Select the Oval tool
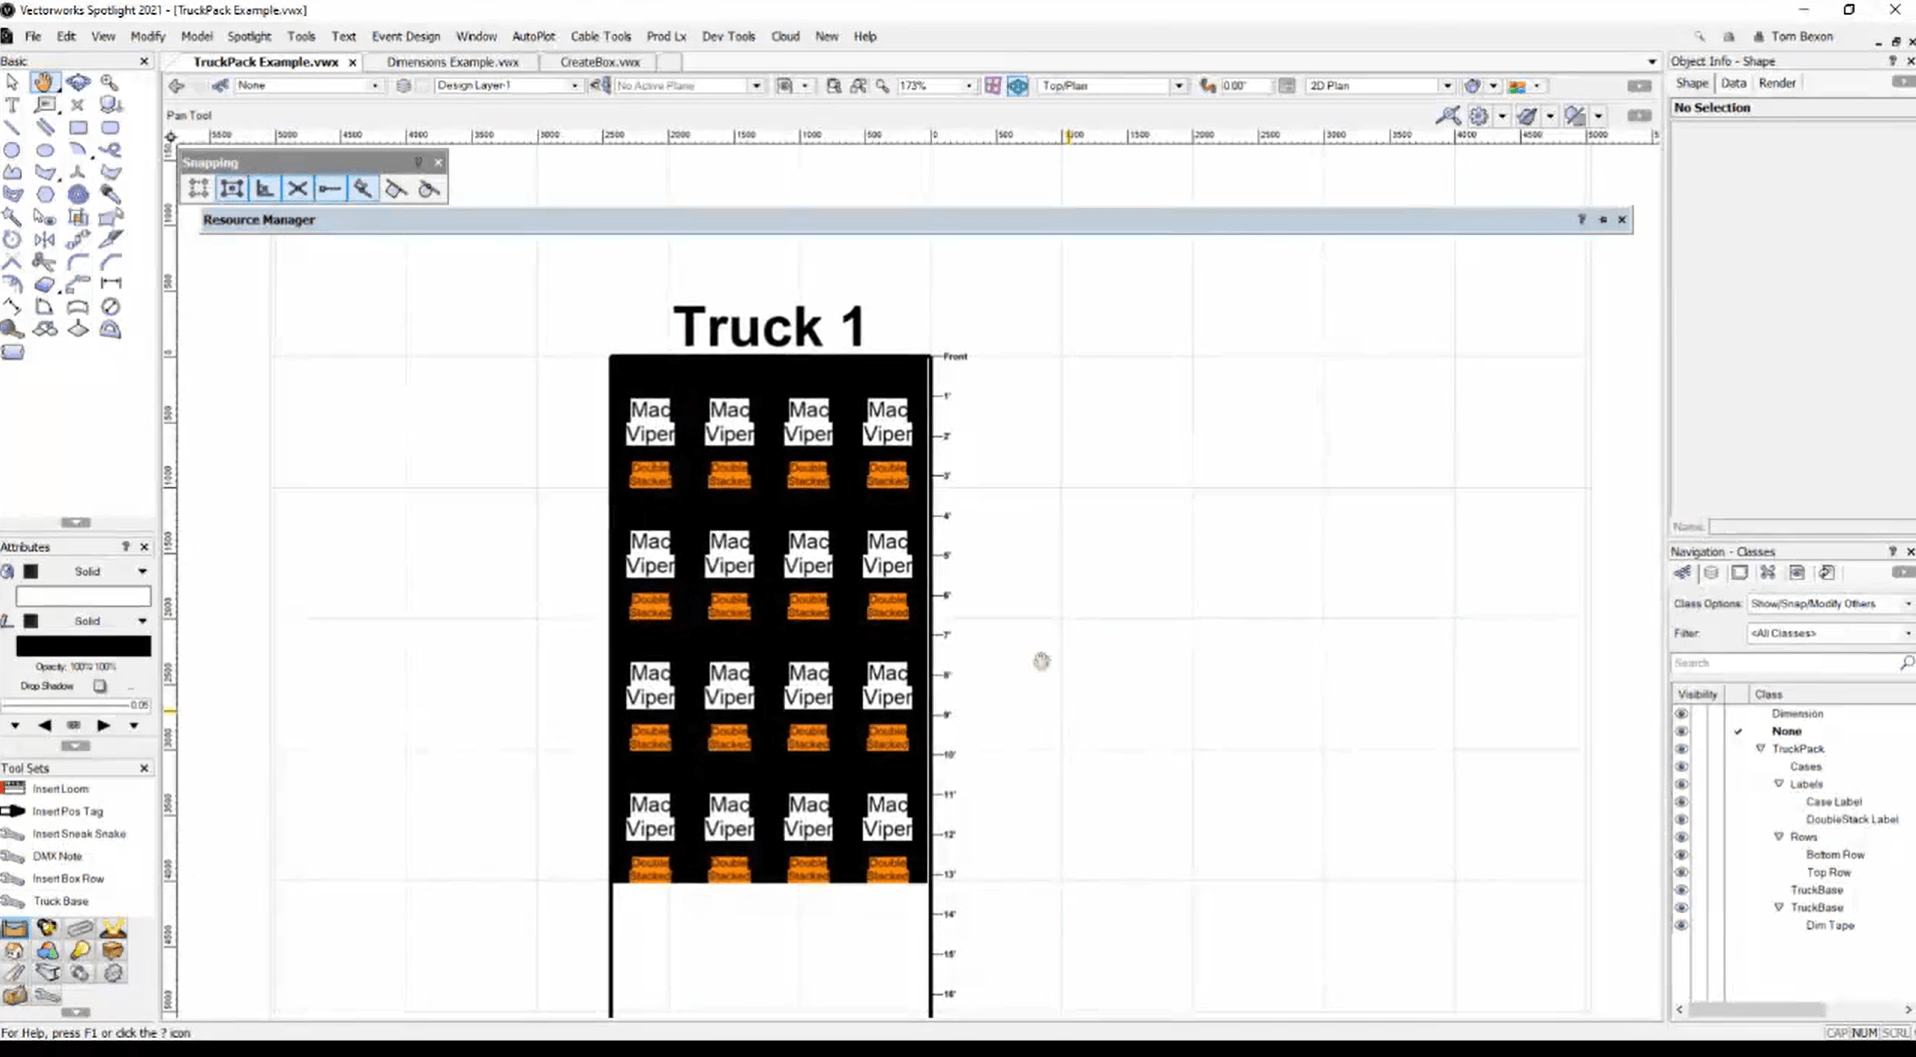Screen dimensions: 1916x1057 point(45,150)
